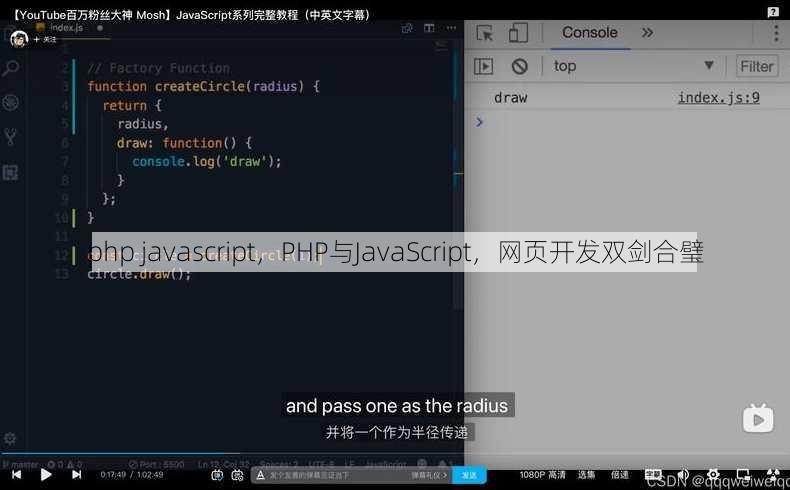The width and height of the screenshot is (790, 490).
Task: Clear the console with the clear icon
Action: tap(519, 66)
